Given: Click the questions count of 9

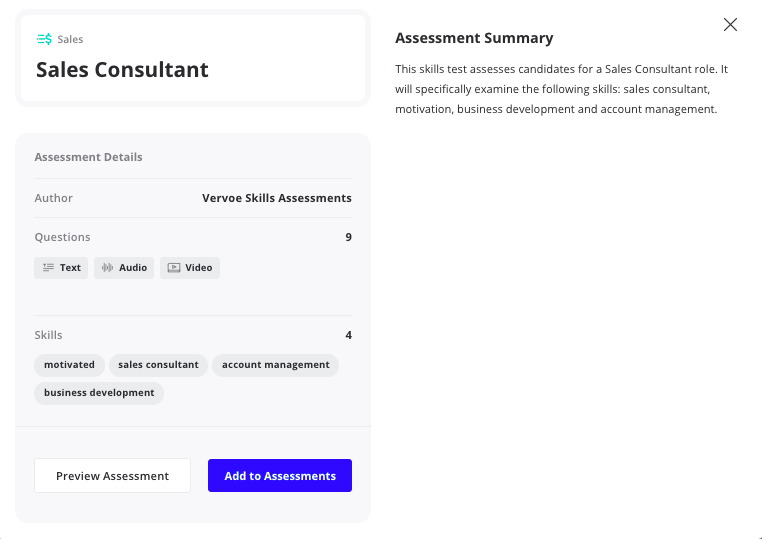Looking at the screenshot, I should pyautogui.click(x=348, y=237).
